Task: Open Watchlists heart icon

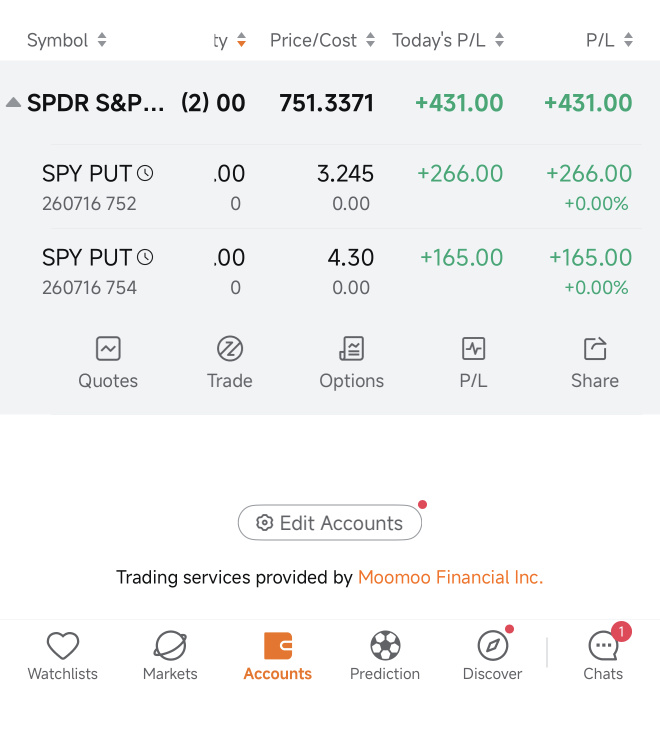Action: (x=63, y=646)
